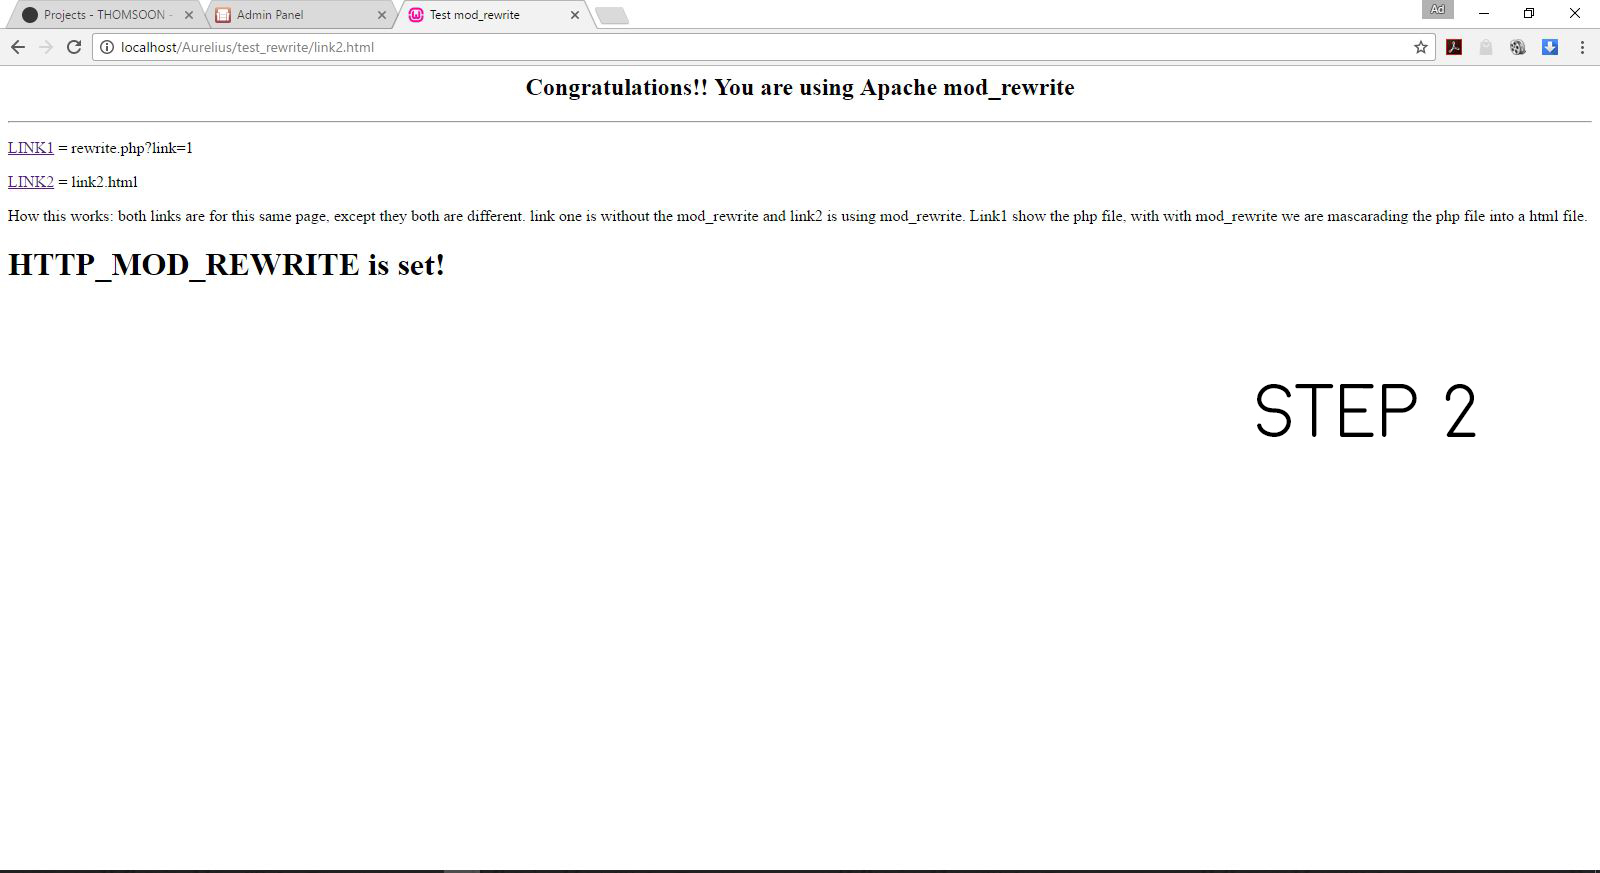The image size is (1600, 873).
Task: Click the browser Back arrow
Action: coord(18,47)
